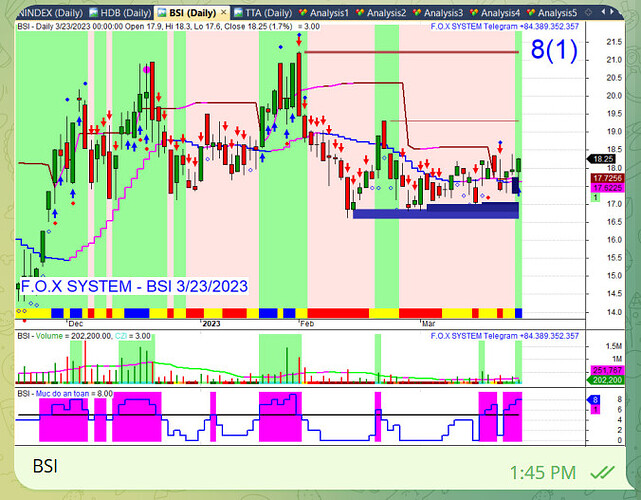Viewport: 641px width, 500px height.
Task: Click the 21.5 price axis label
Action: pos(614,42)
